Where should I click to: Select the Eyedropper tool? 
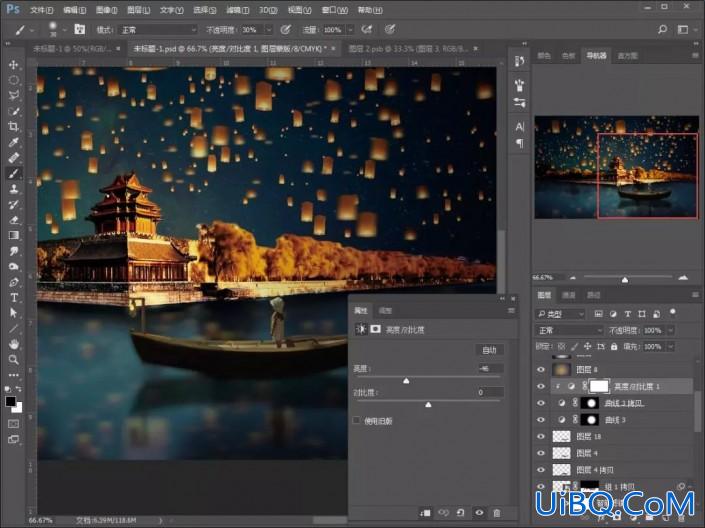(13, 142)
